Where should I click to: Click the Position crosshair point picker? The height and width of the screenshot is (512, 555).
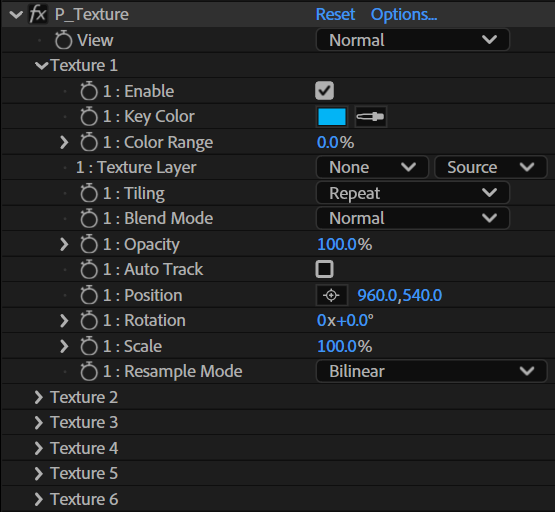[x=332, y=295]
